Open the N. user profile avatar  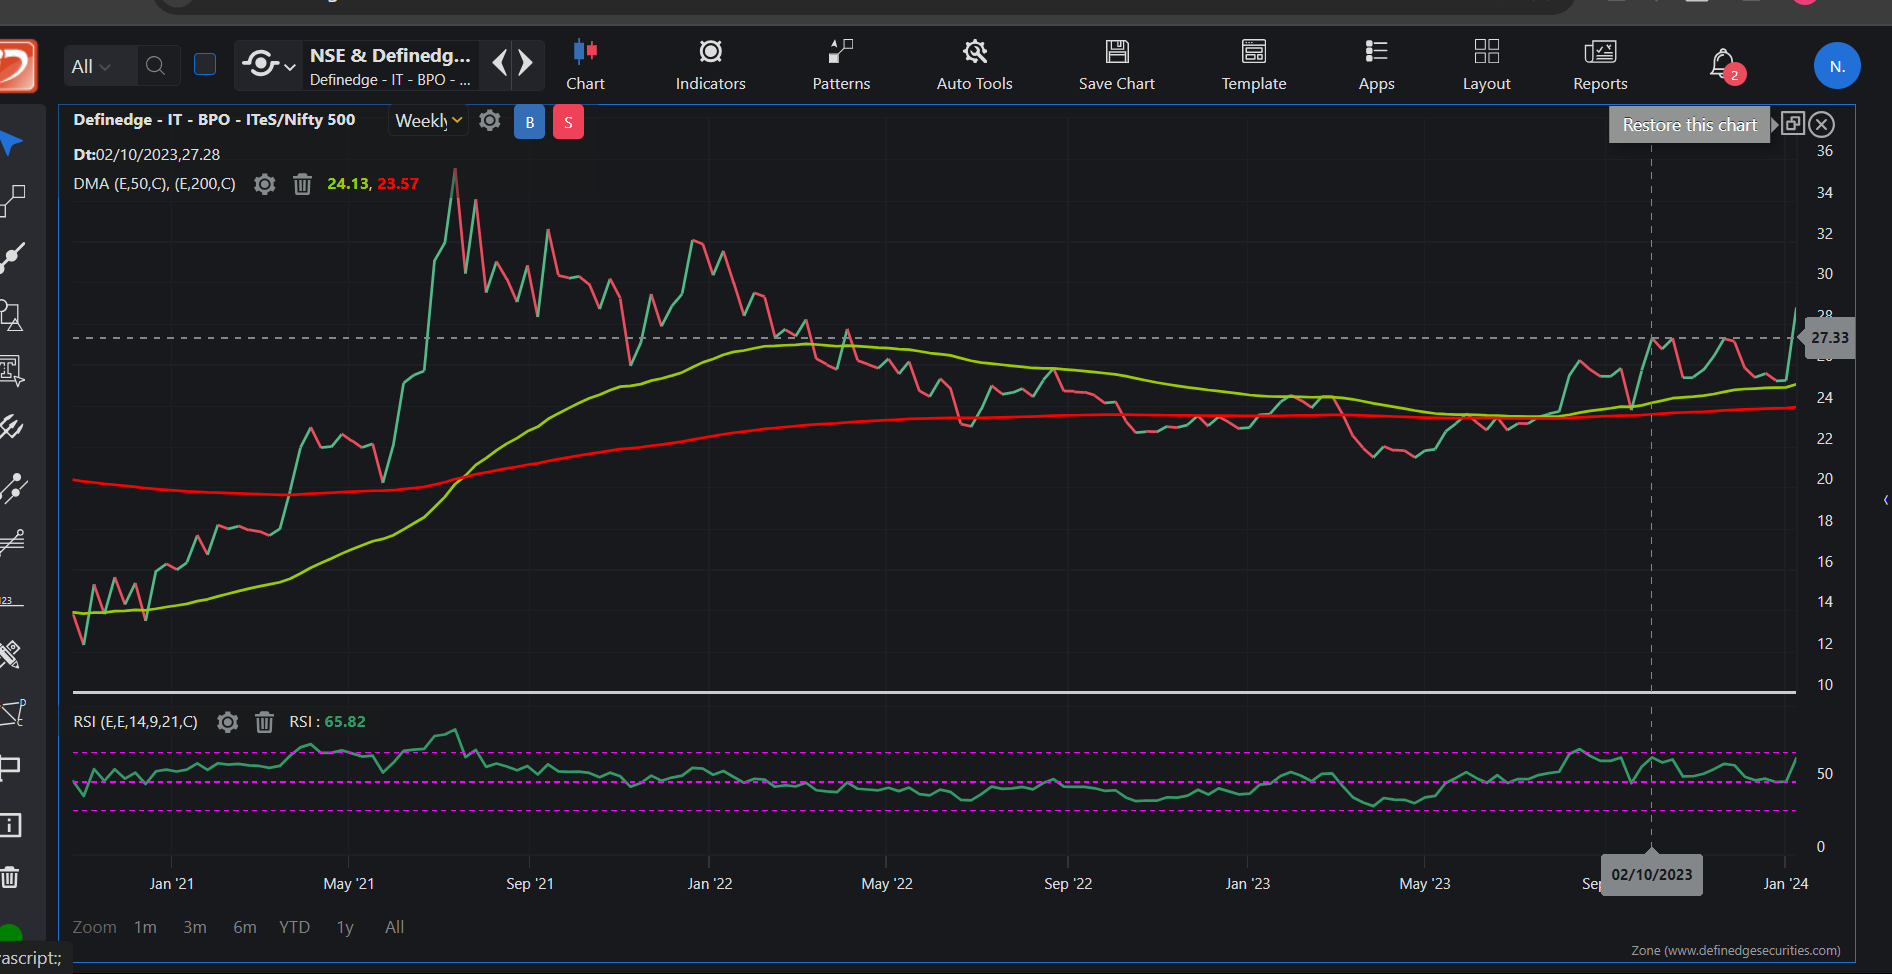coord(1837,66)
